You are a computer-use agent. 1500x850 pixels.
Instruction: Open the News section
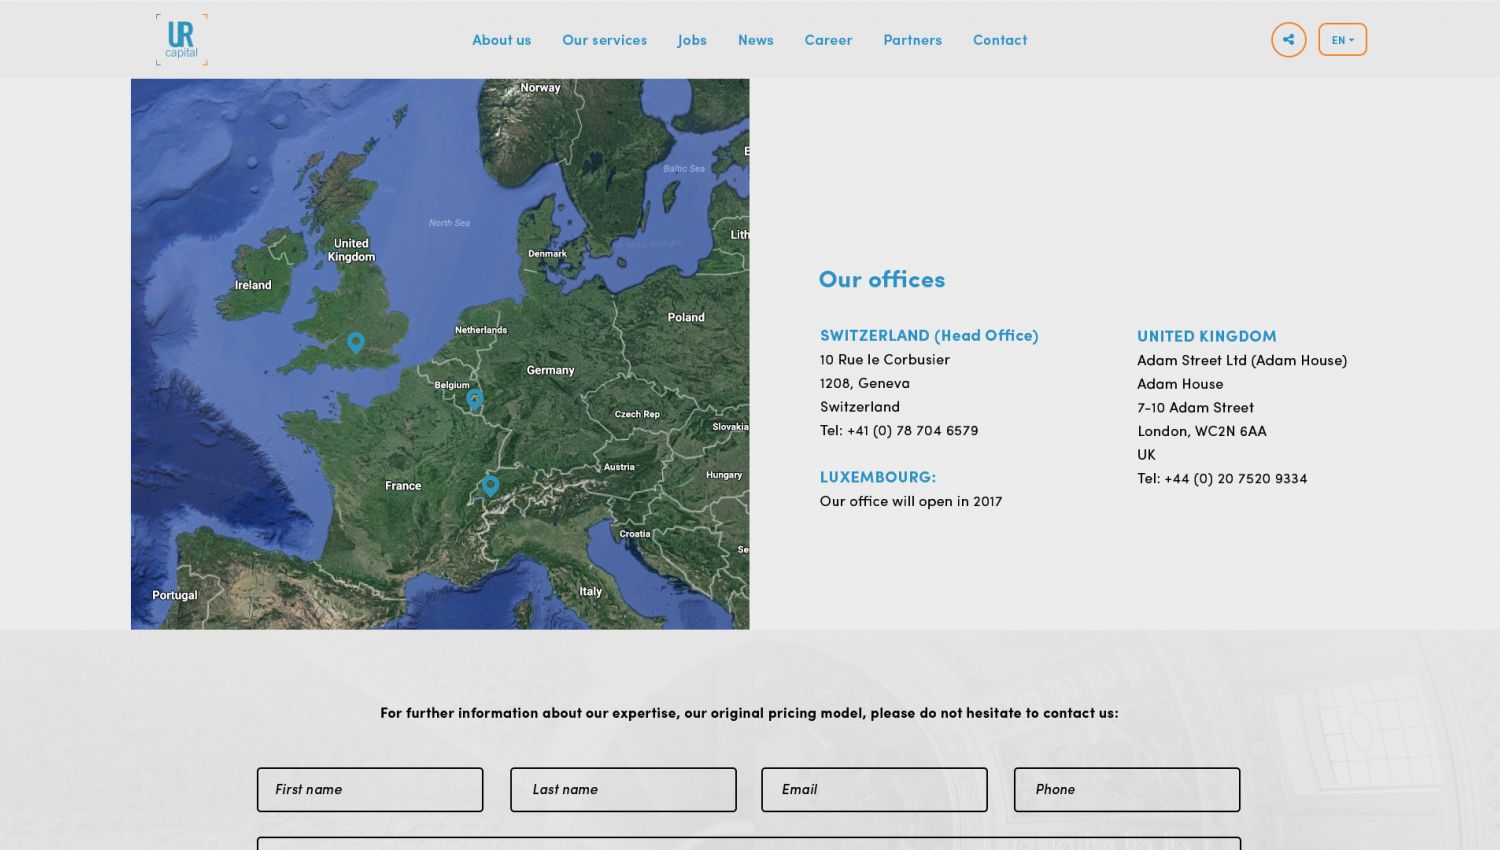pyautogui.click(x=755, y=40)
